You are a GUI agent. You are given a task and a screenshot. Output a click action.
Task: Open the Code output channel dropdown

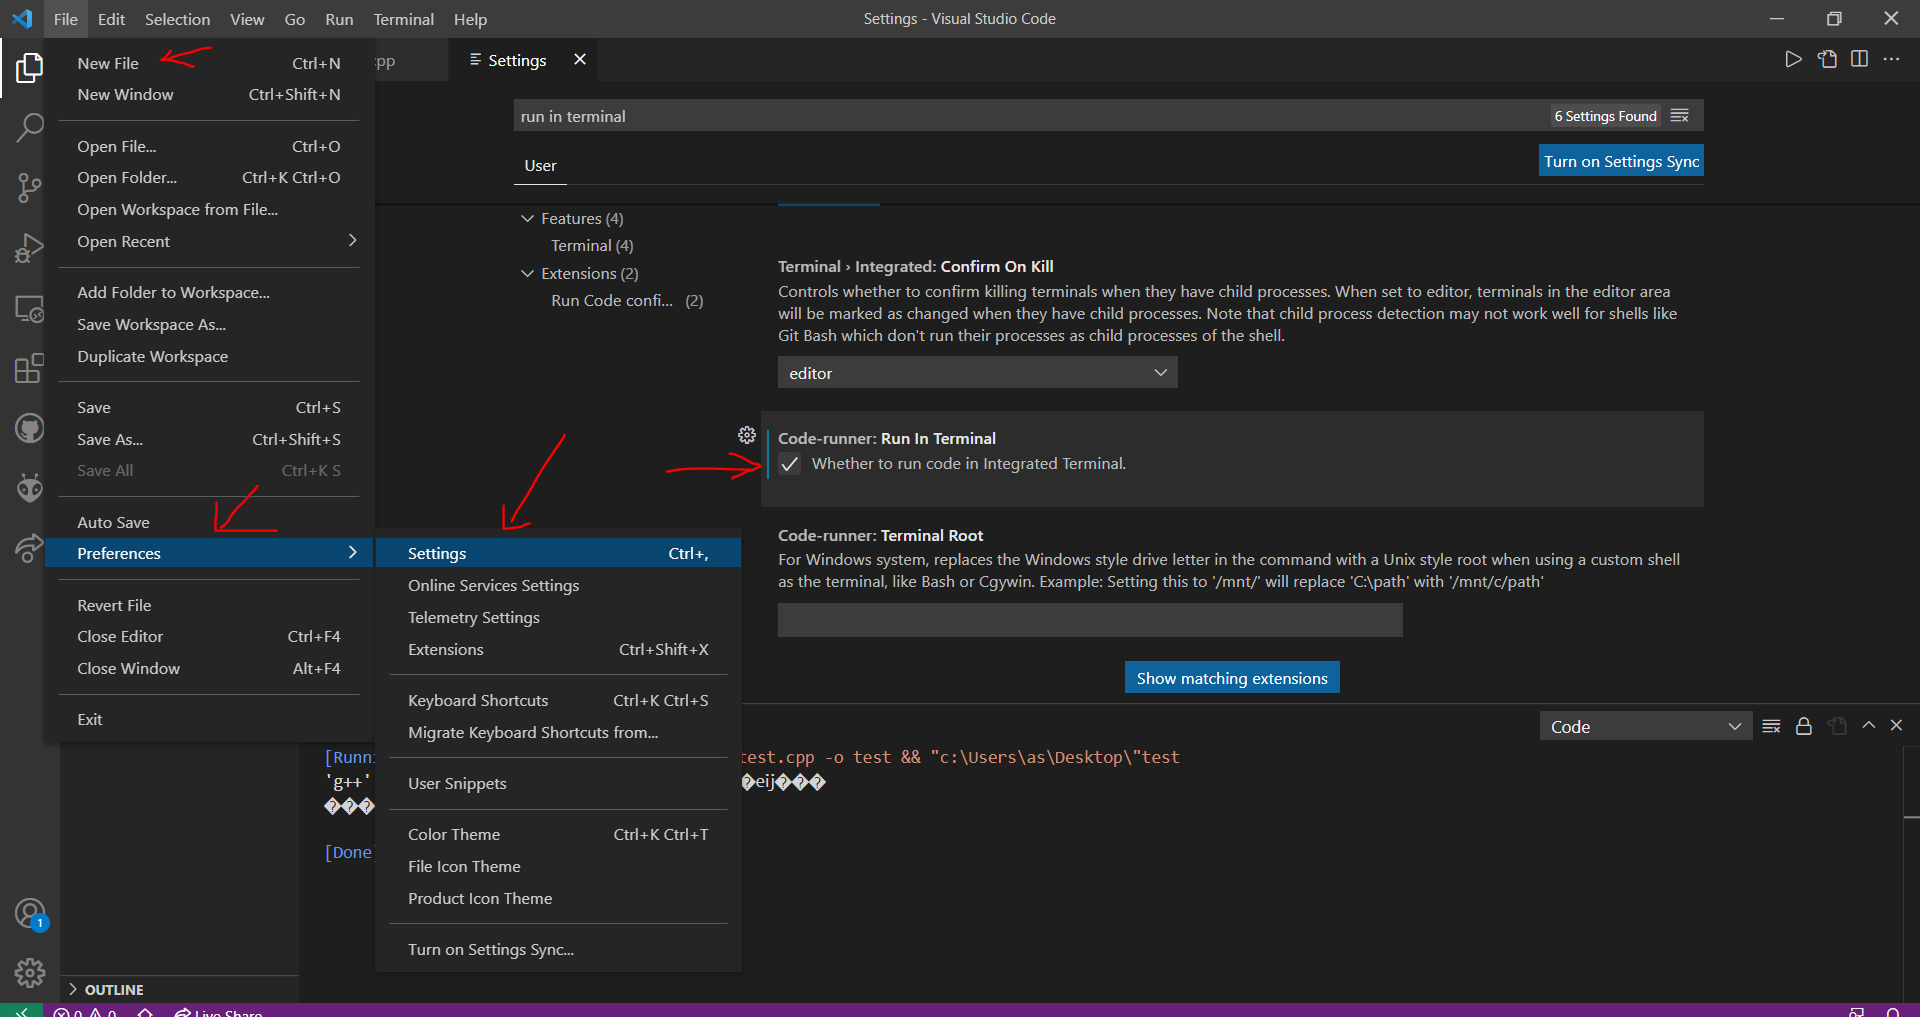coord(1645,727)
